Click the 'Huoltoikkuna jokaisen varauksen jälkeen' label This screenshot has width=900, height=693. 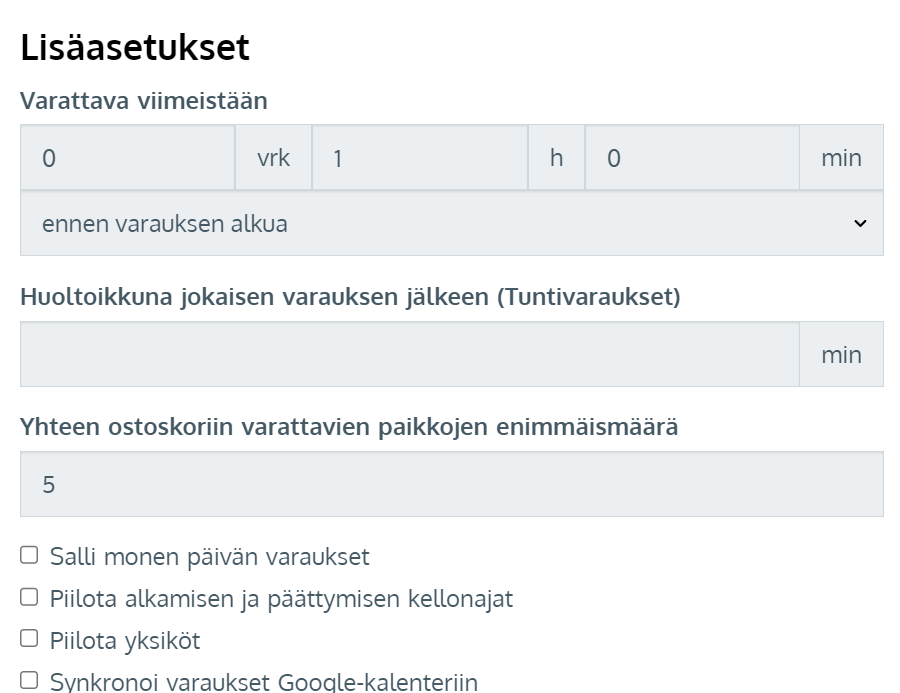pos(350,297)
